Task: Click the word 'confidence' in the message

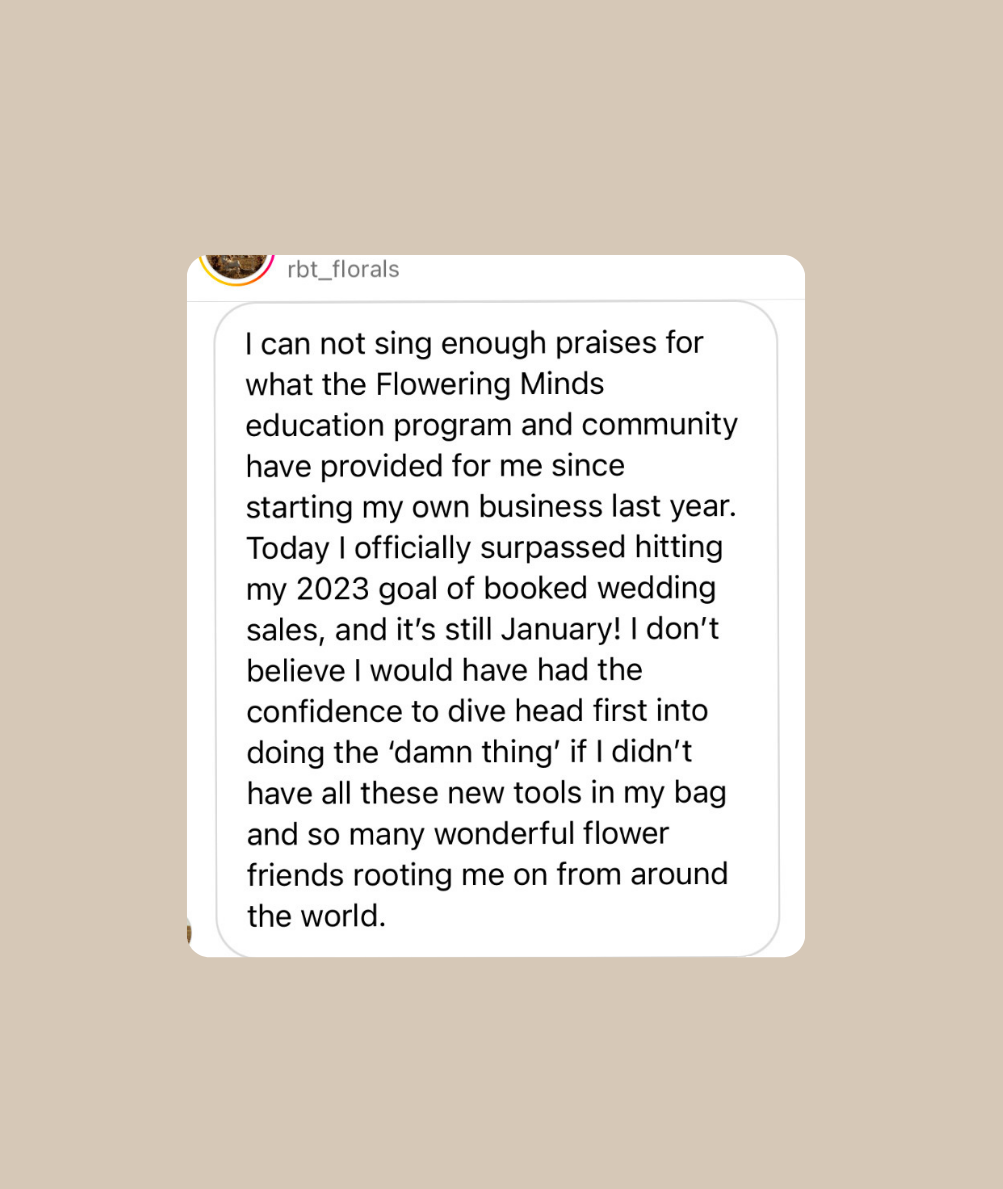Action: 324,711
